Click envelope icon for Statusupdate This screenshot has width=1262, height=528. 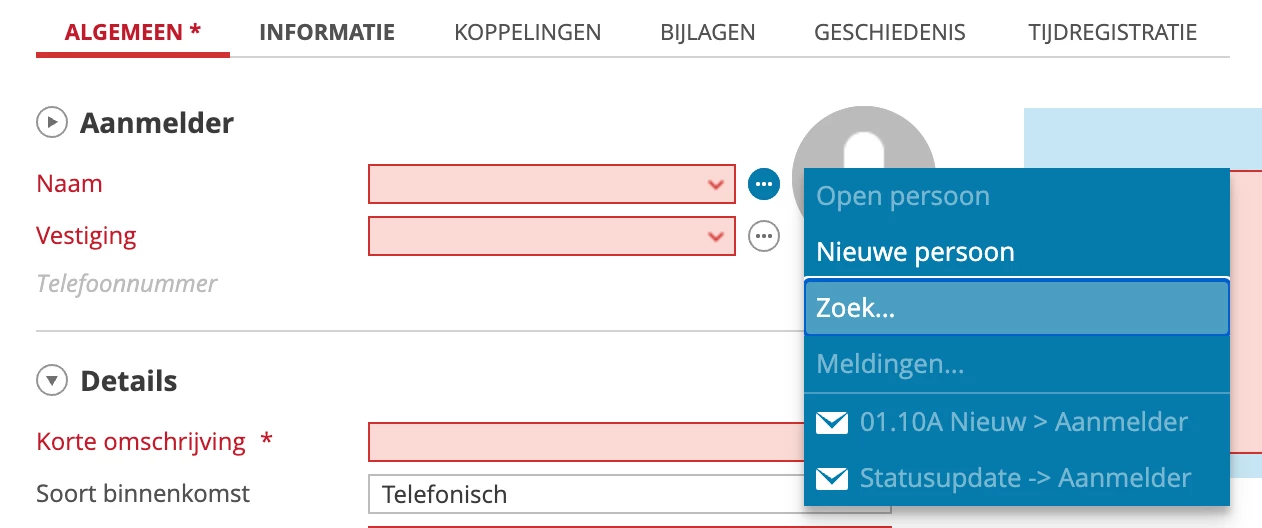pos(831,479)
